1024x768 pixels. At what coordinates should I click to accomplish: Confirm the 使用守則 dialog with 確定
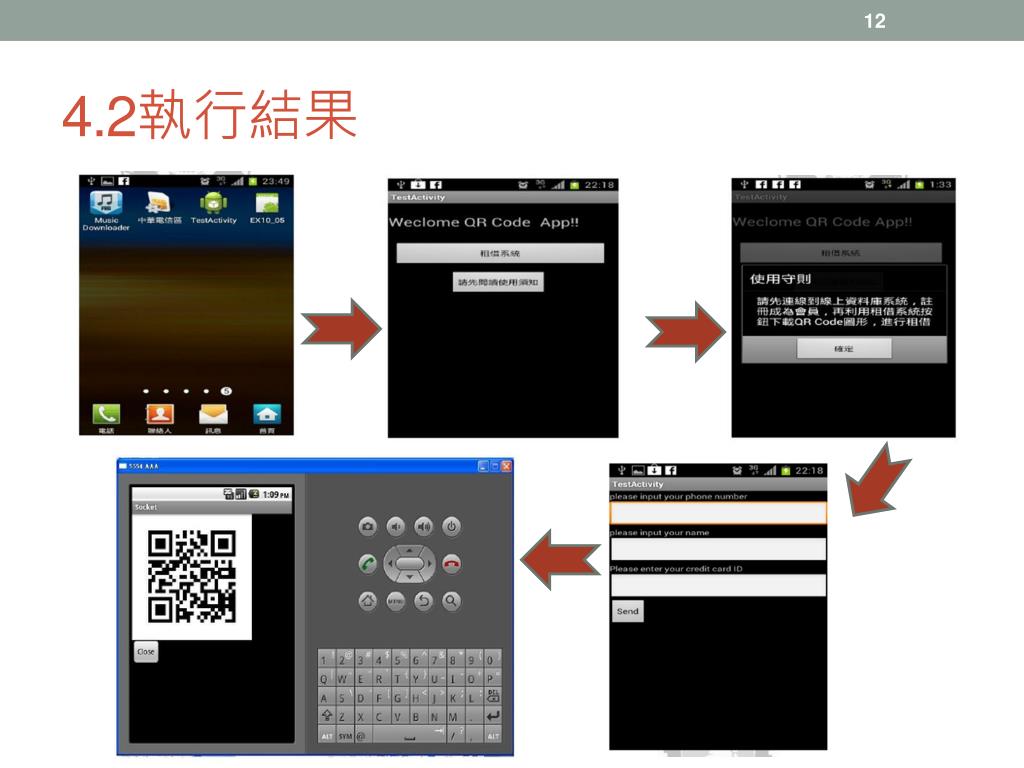coord(844,349)
